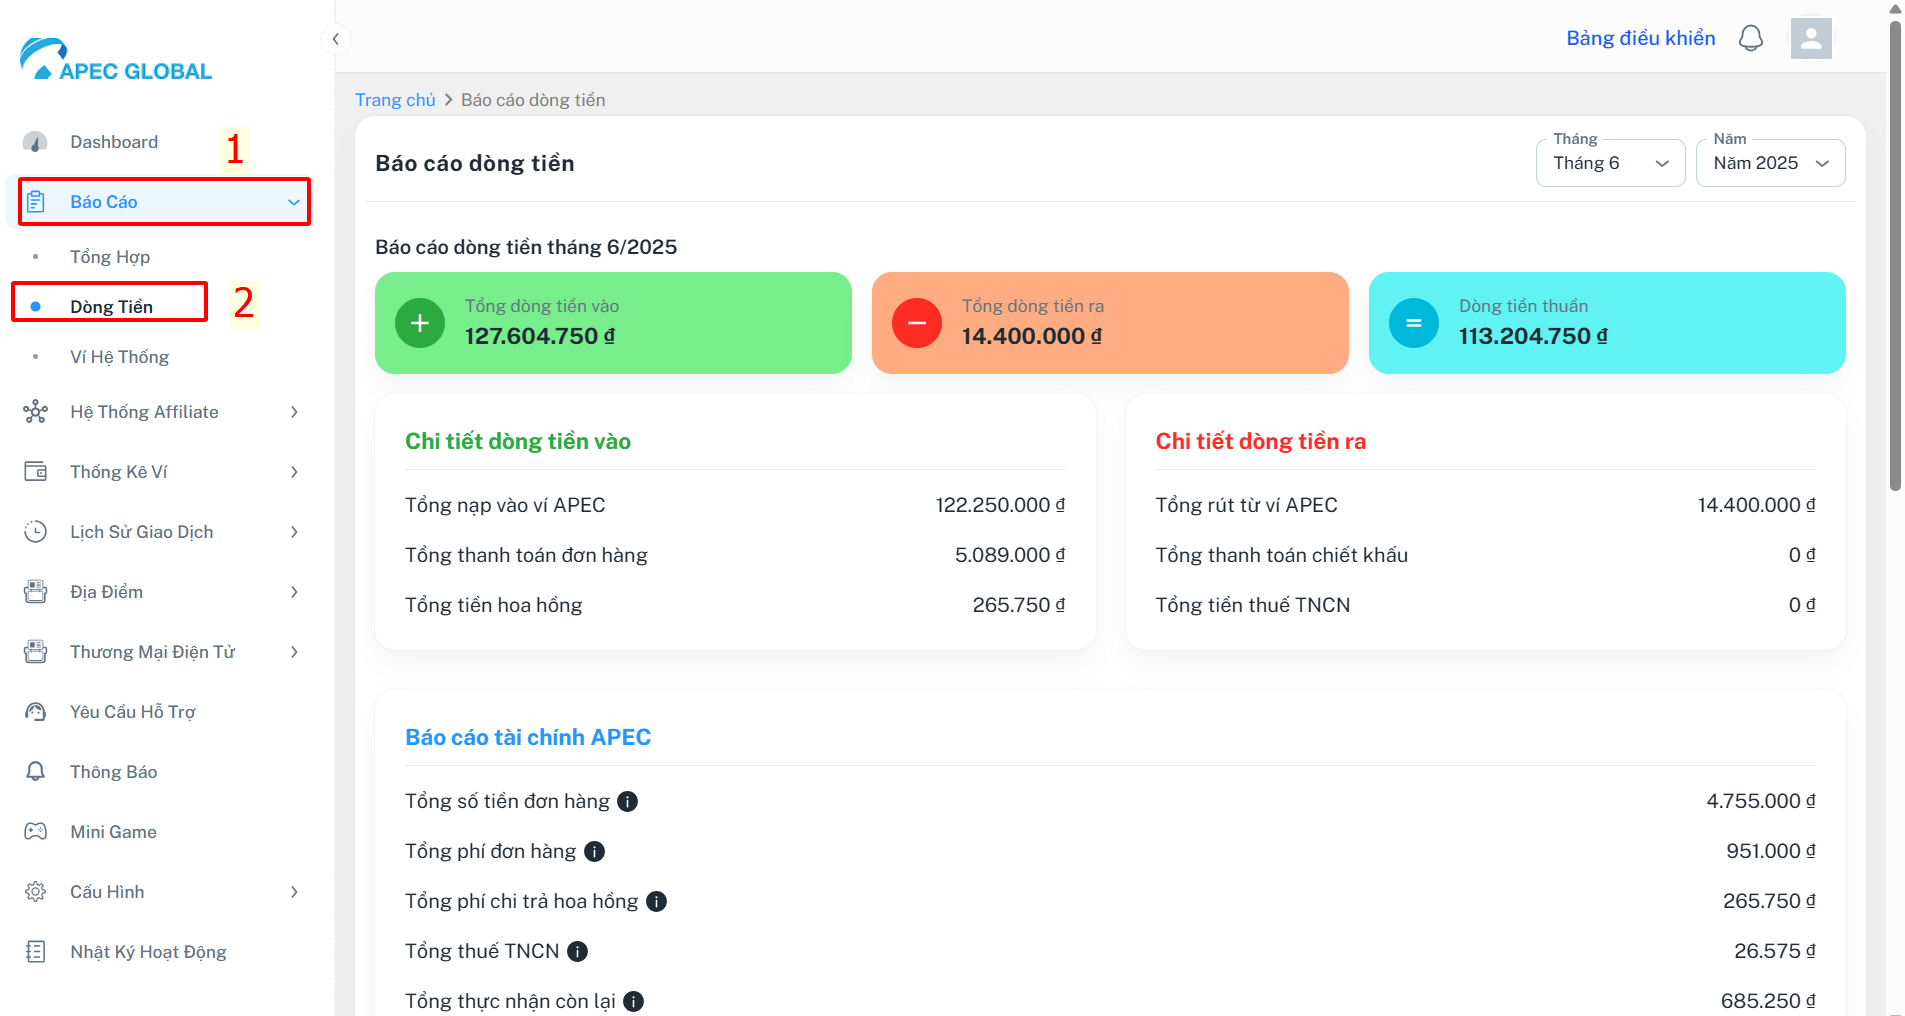Select Tổng Hợp report submenu
This screenshot has height=1016, width=1905.
pos(110,257)
